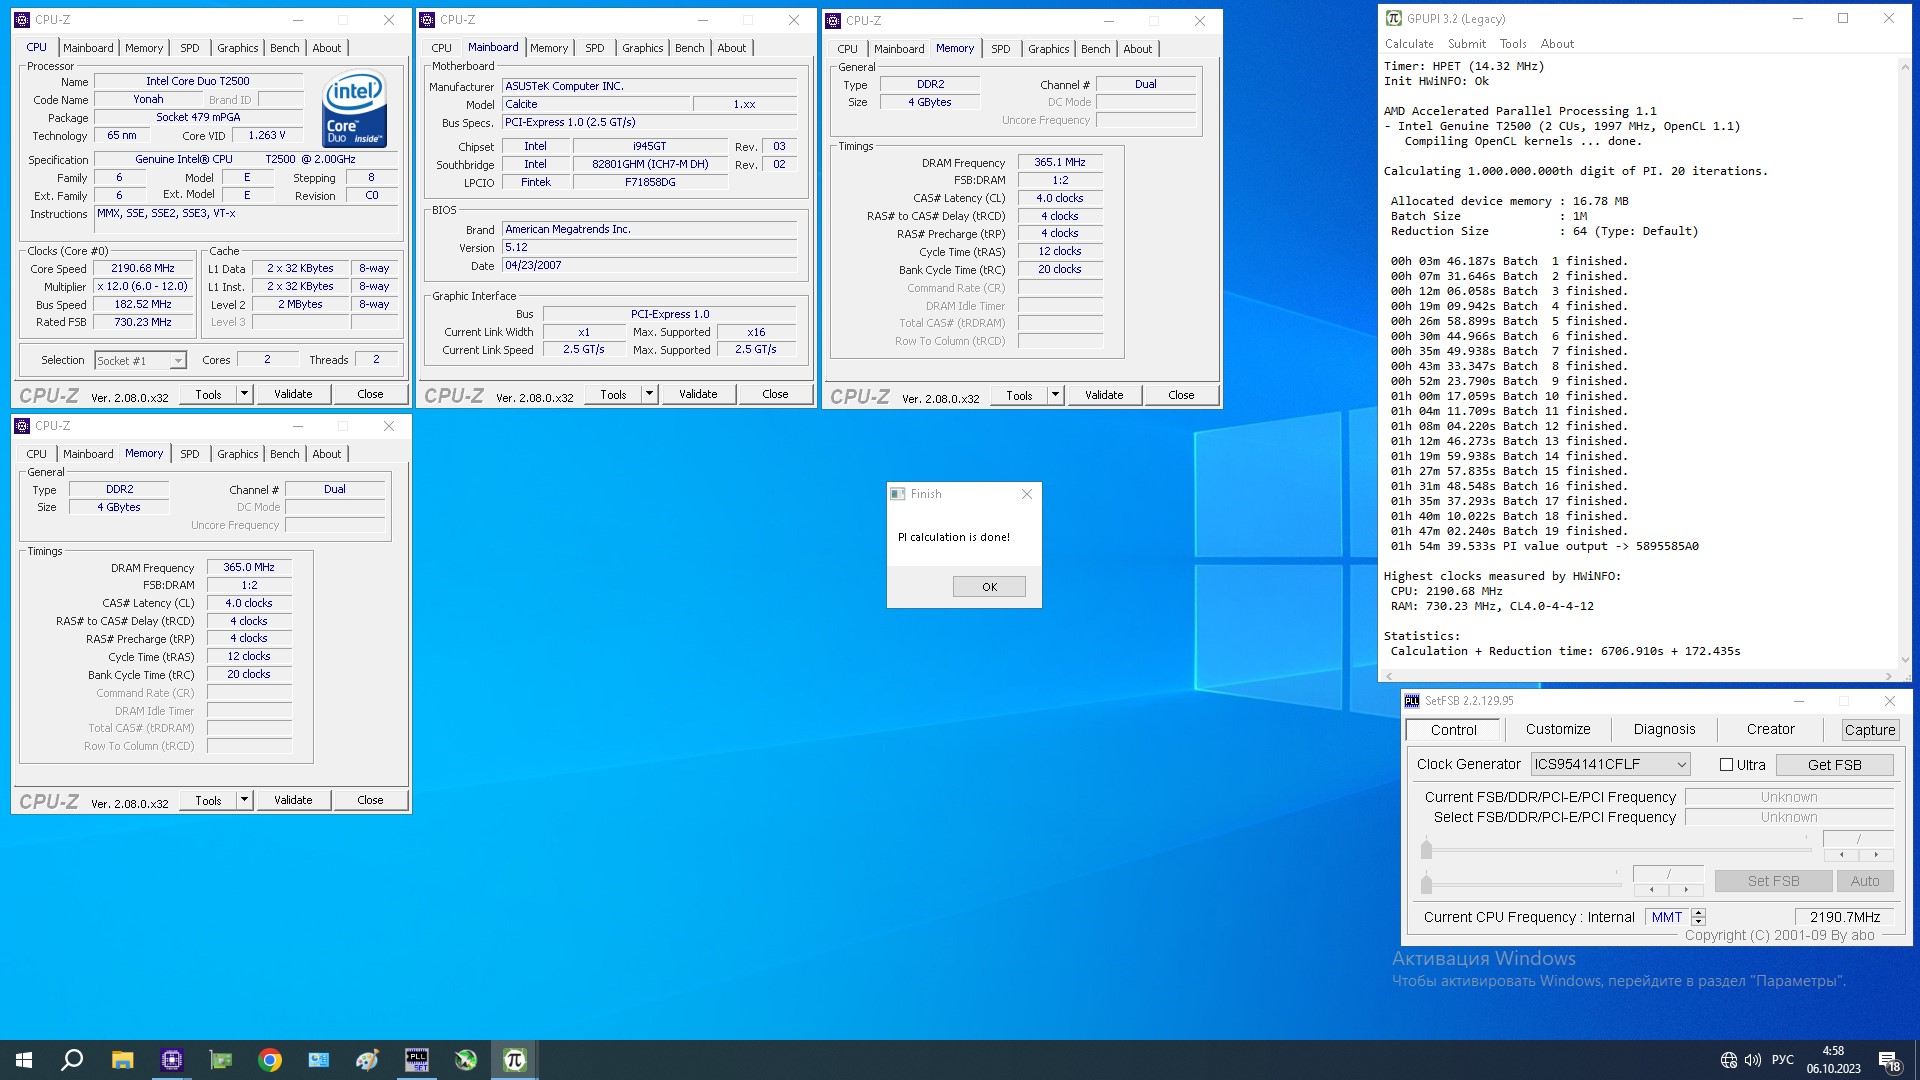Open the Submit menu in GPUPI
The image size is (1920, 1080).
(x=1466, y=44)
